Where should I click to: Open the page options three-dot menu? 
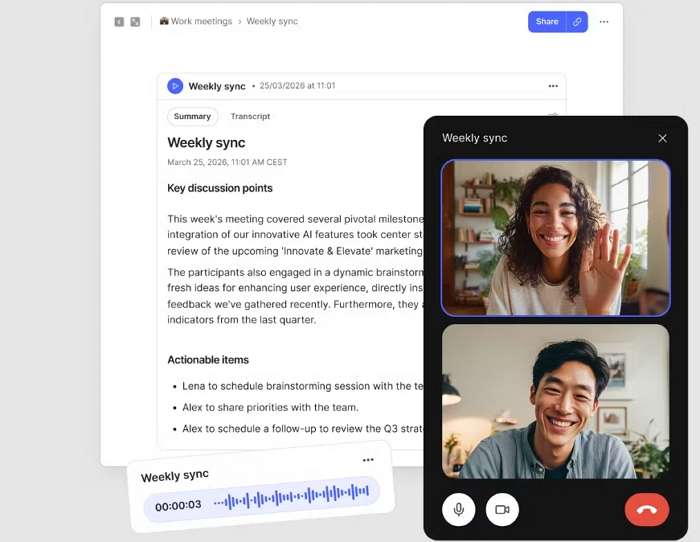(x=604, y=21)
